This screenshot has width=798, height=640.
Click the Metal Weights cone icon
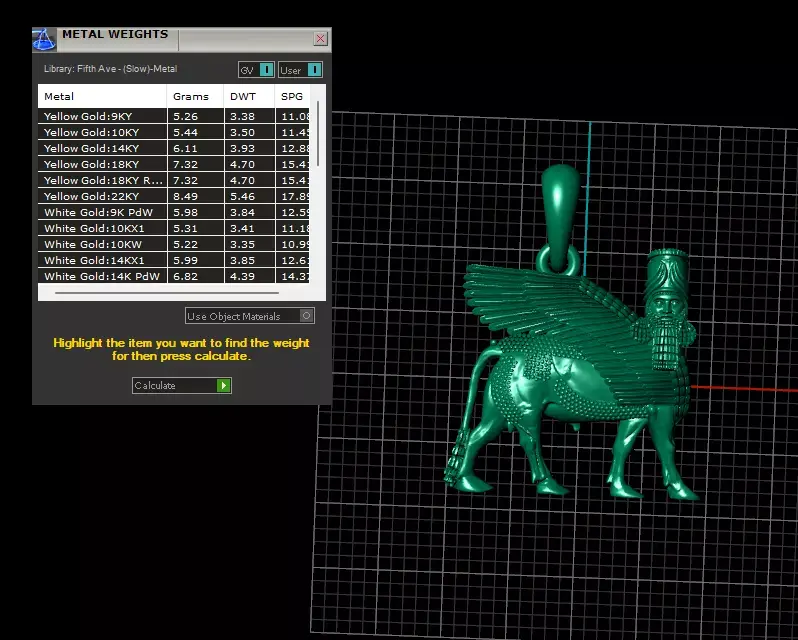tap(44, 40)
